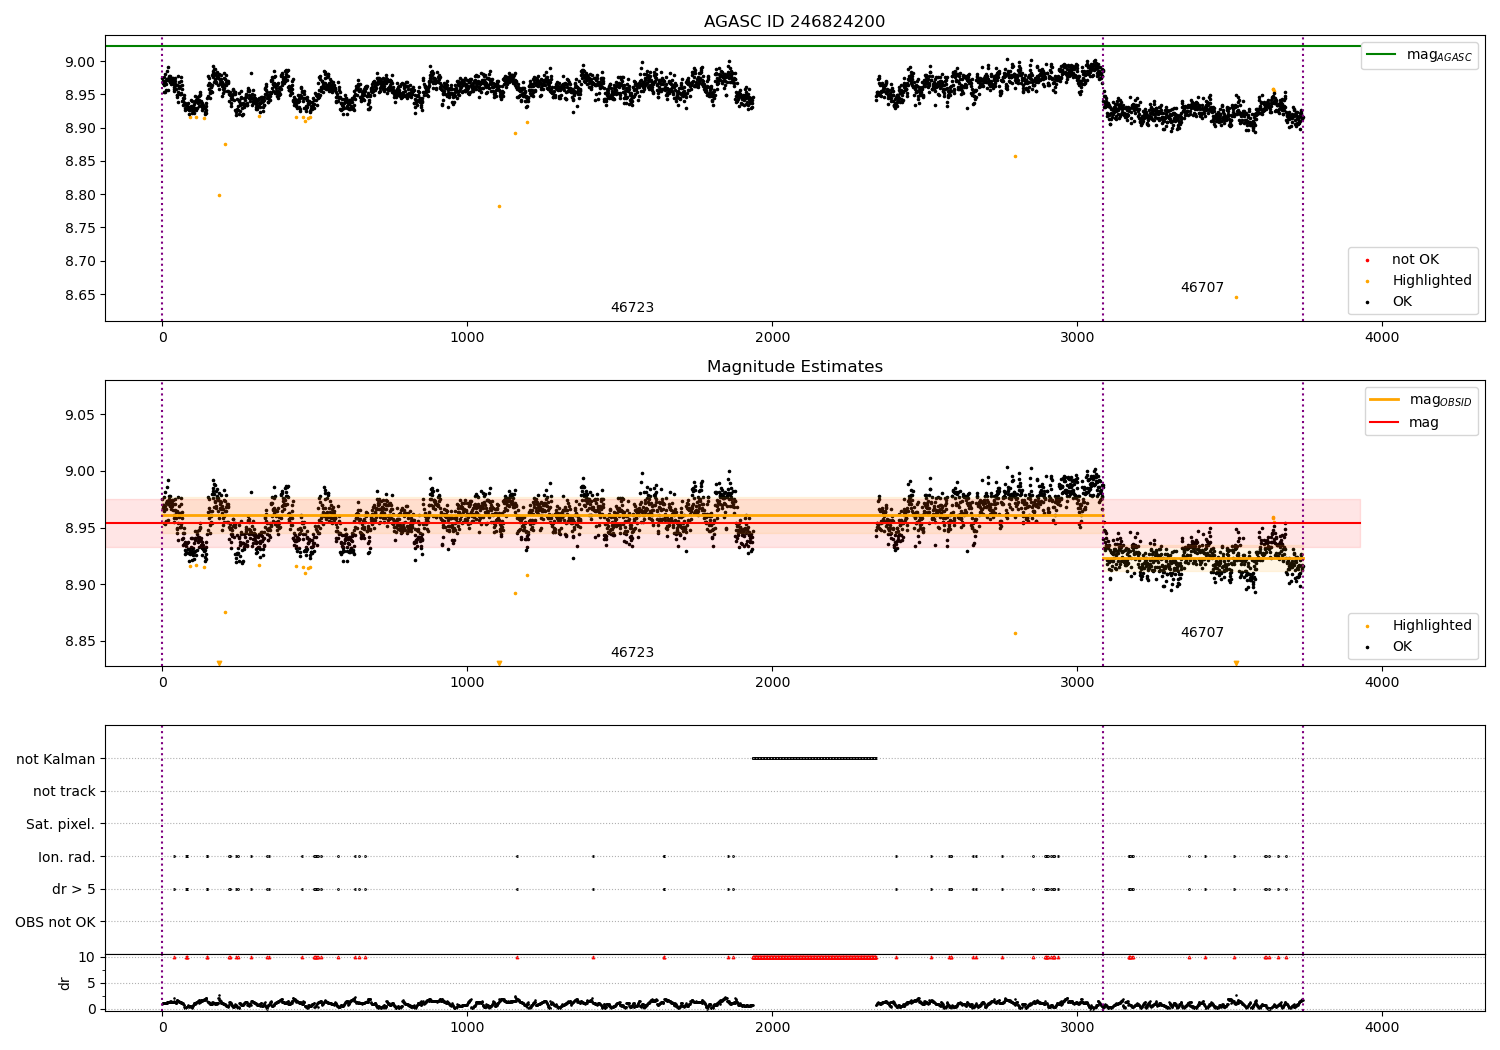The height and width of the screenshot is (1050, 1500).
Task: Click dr axis tick 10 in bottom plot
Action: pos(87,957)
